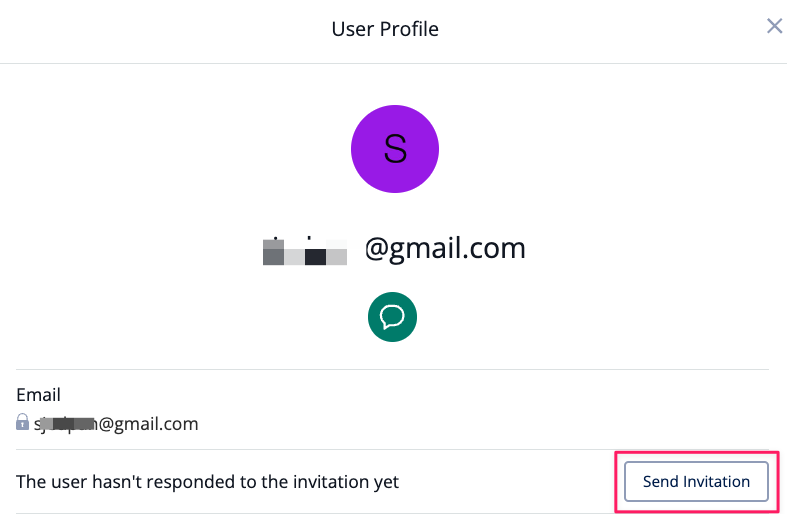This screenshot has width=787, height=514.
Task: Click the invitation status message text
Action: pos(207,482)
